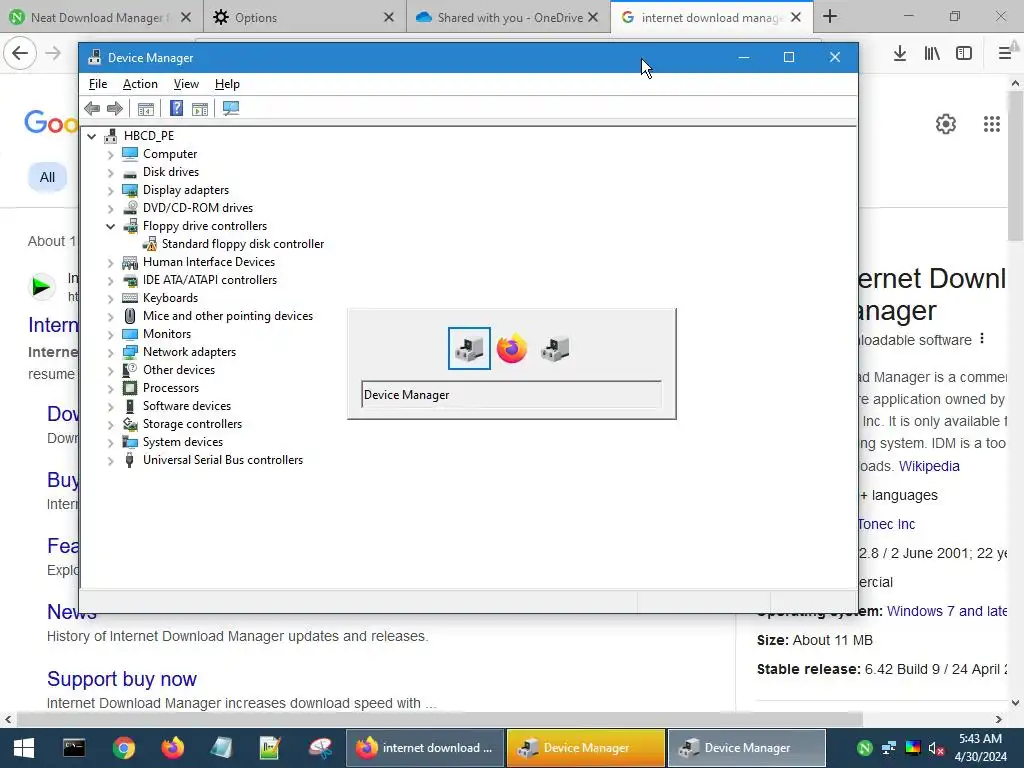The image size is (1024, 768).
Task: Click the Forward arrow in Device Manager toolbar
Action: pos(115,108)
